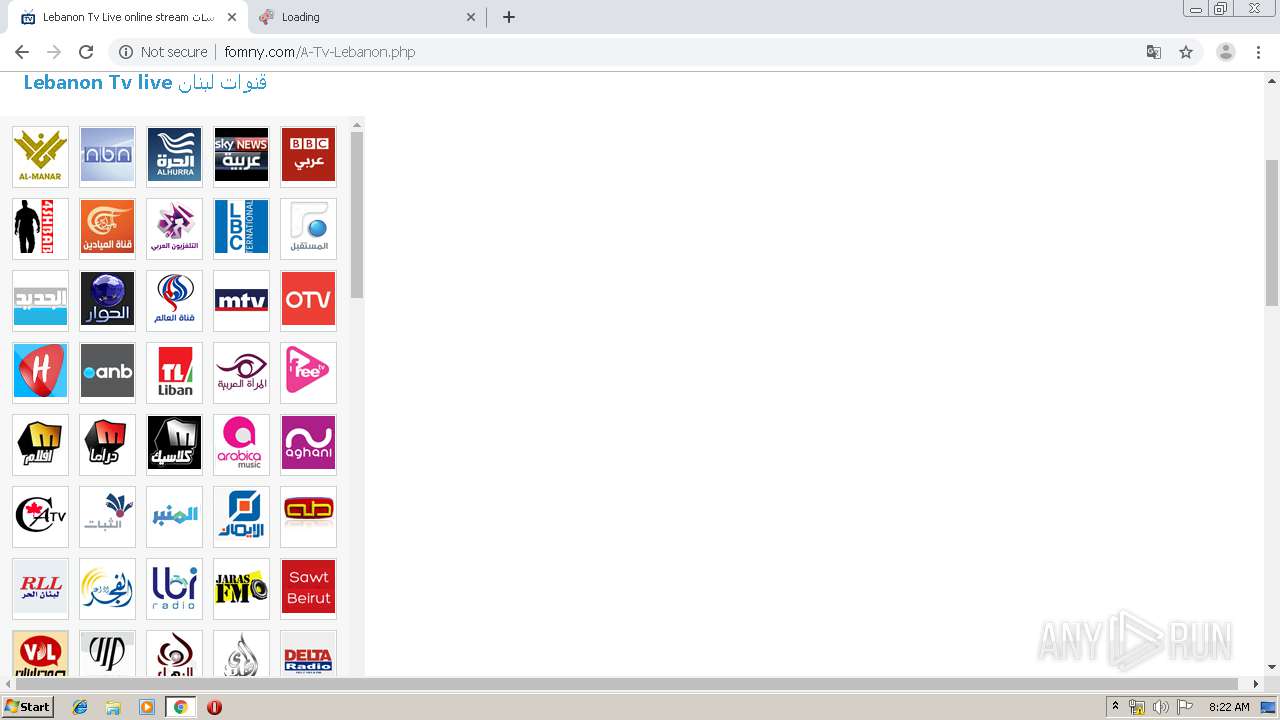This screenshot has height=720, width=1280.
Task: Open the Delta Radio logo
Action: (x=309, y=653)
